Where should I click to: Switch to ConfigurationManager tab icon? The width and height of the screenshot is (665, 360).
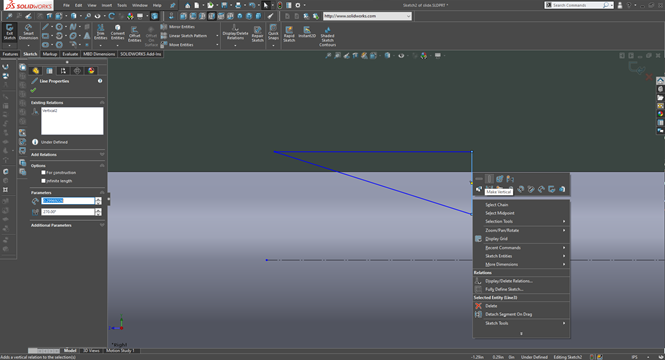point(63,71)
